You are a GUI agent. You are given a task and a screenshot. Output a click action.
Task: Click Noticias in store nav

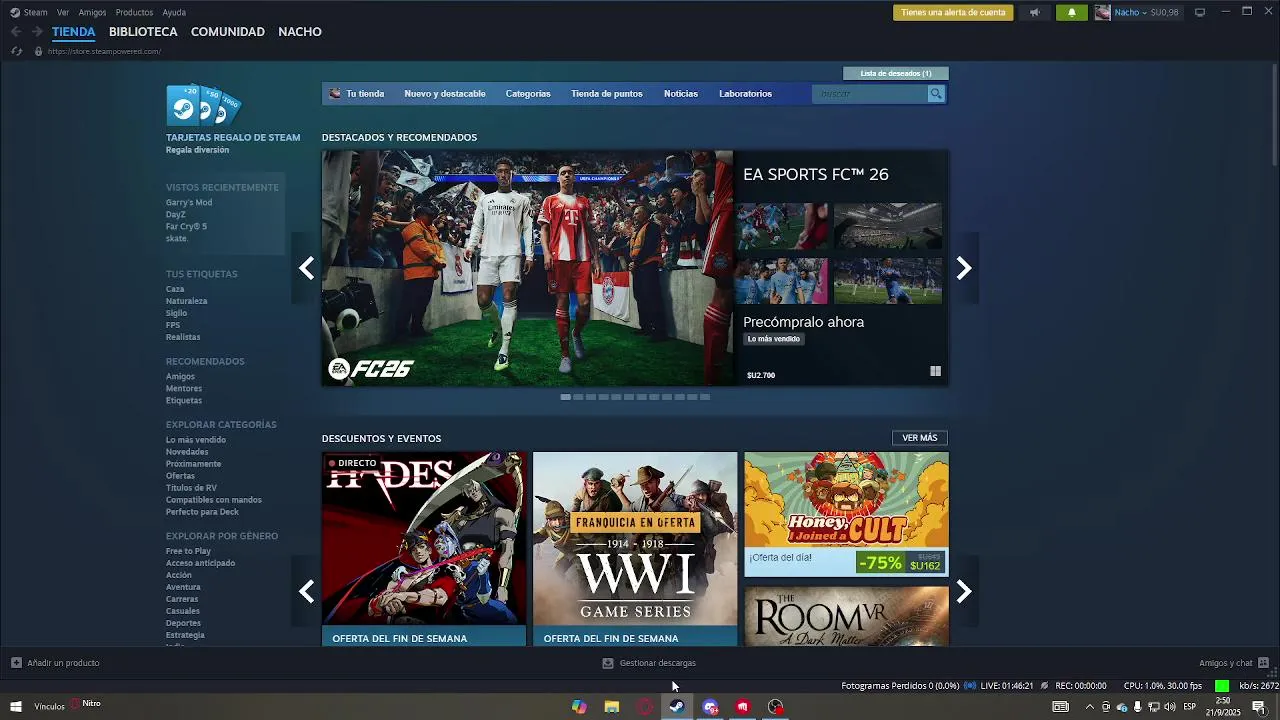[681, 94]
